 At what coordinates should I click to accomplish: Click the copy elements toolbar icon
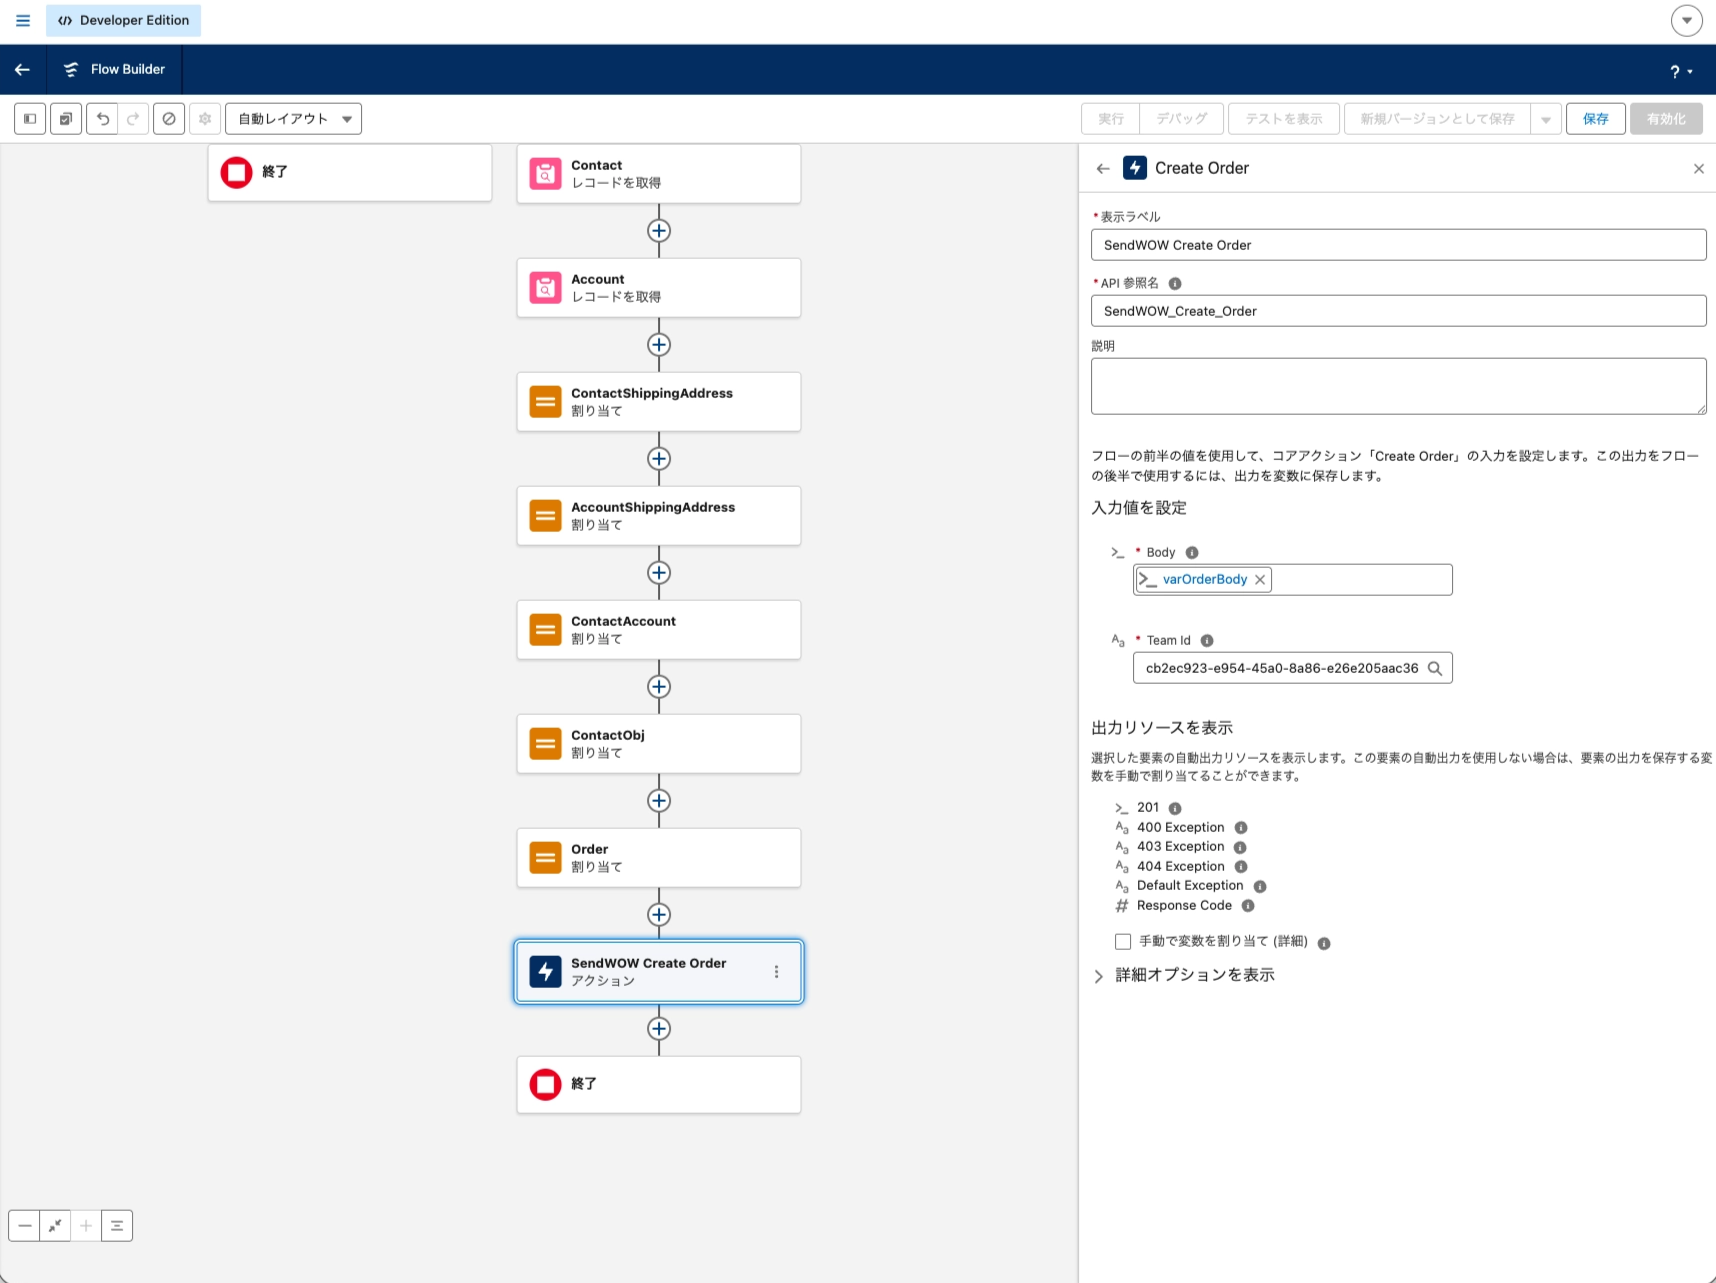point(66,119)
